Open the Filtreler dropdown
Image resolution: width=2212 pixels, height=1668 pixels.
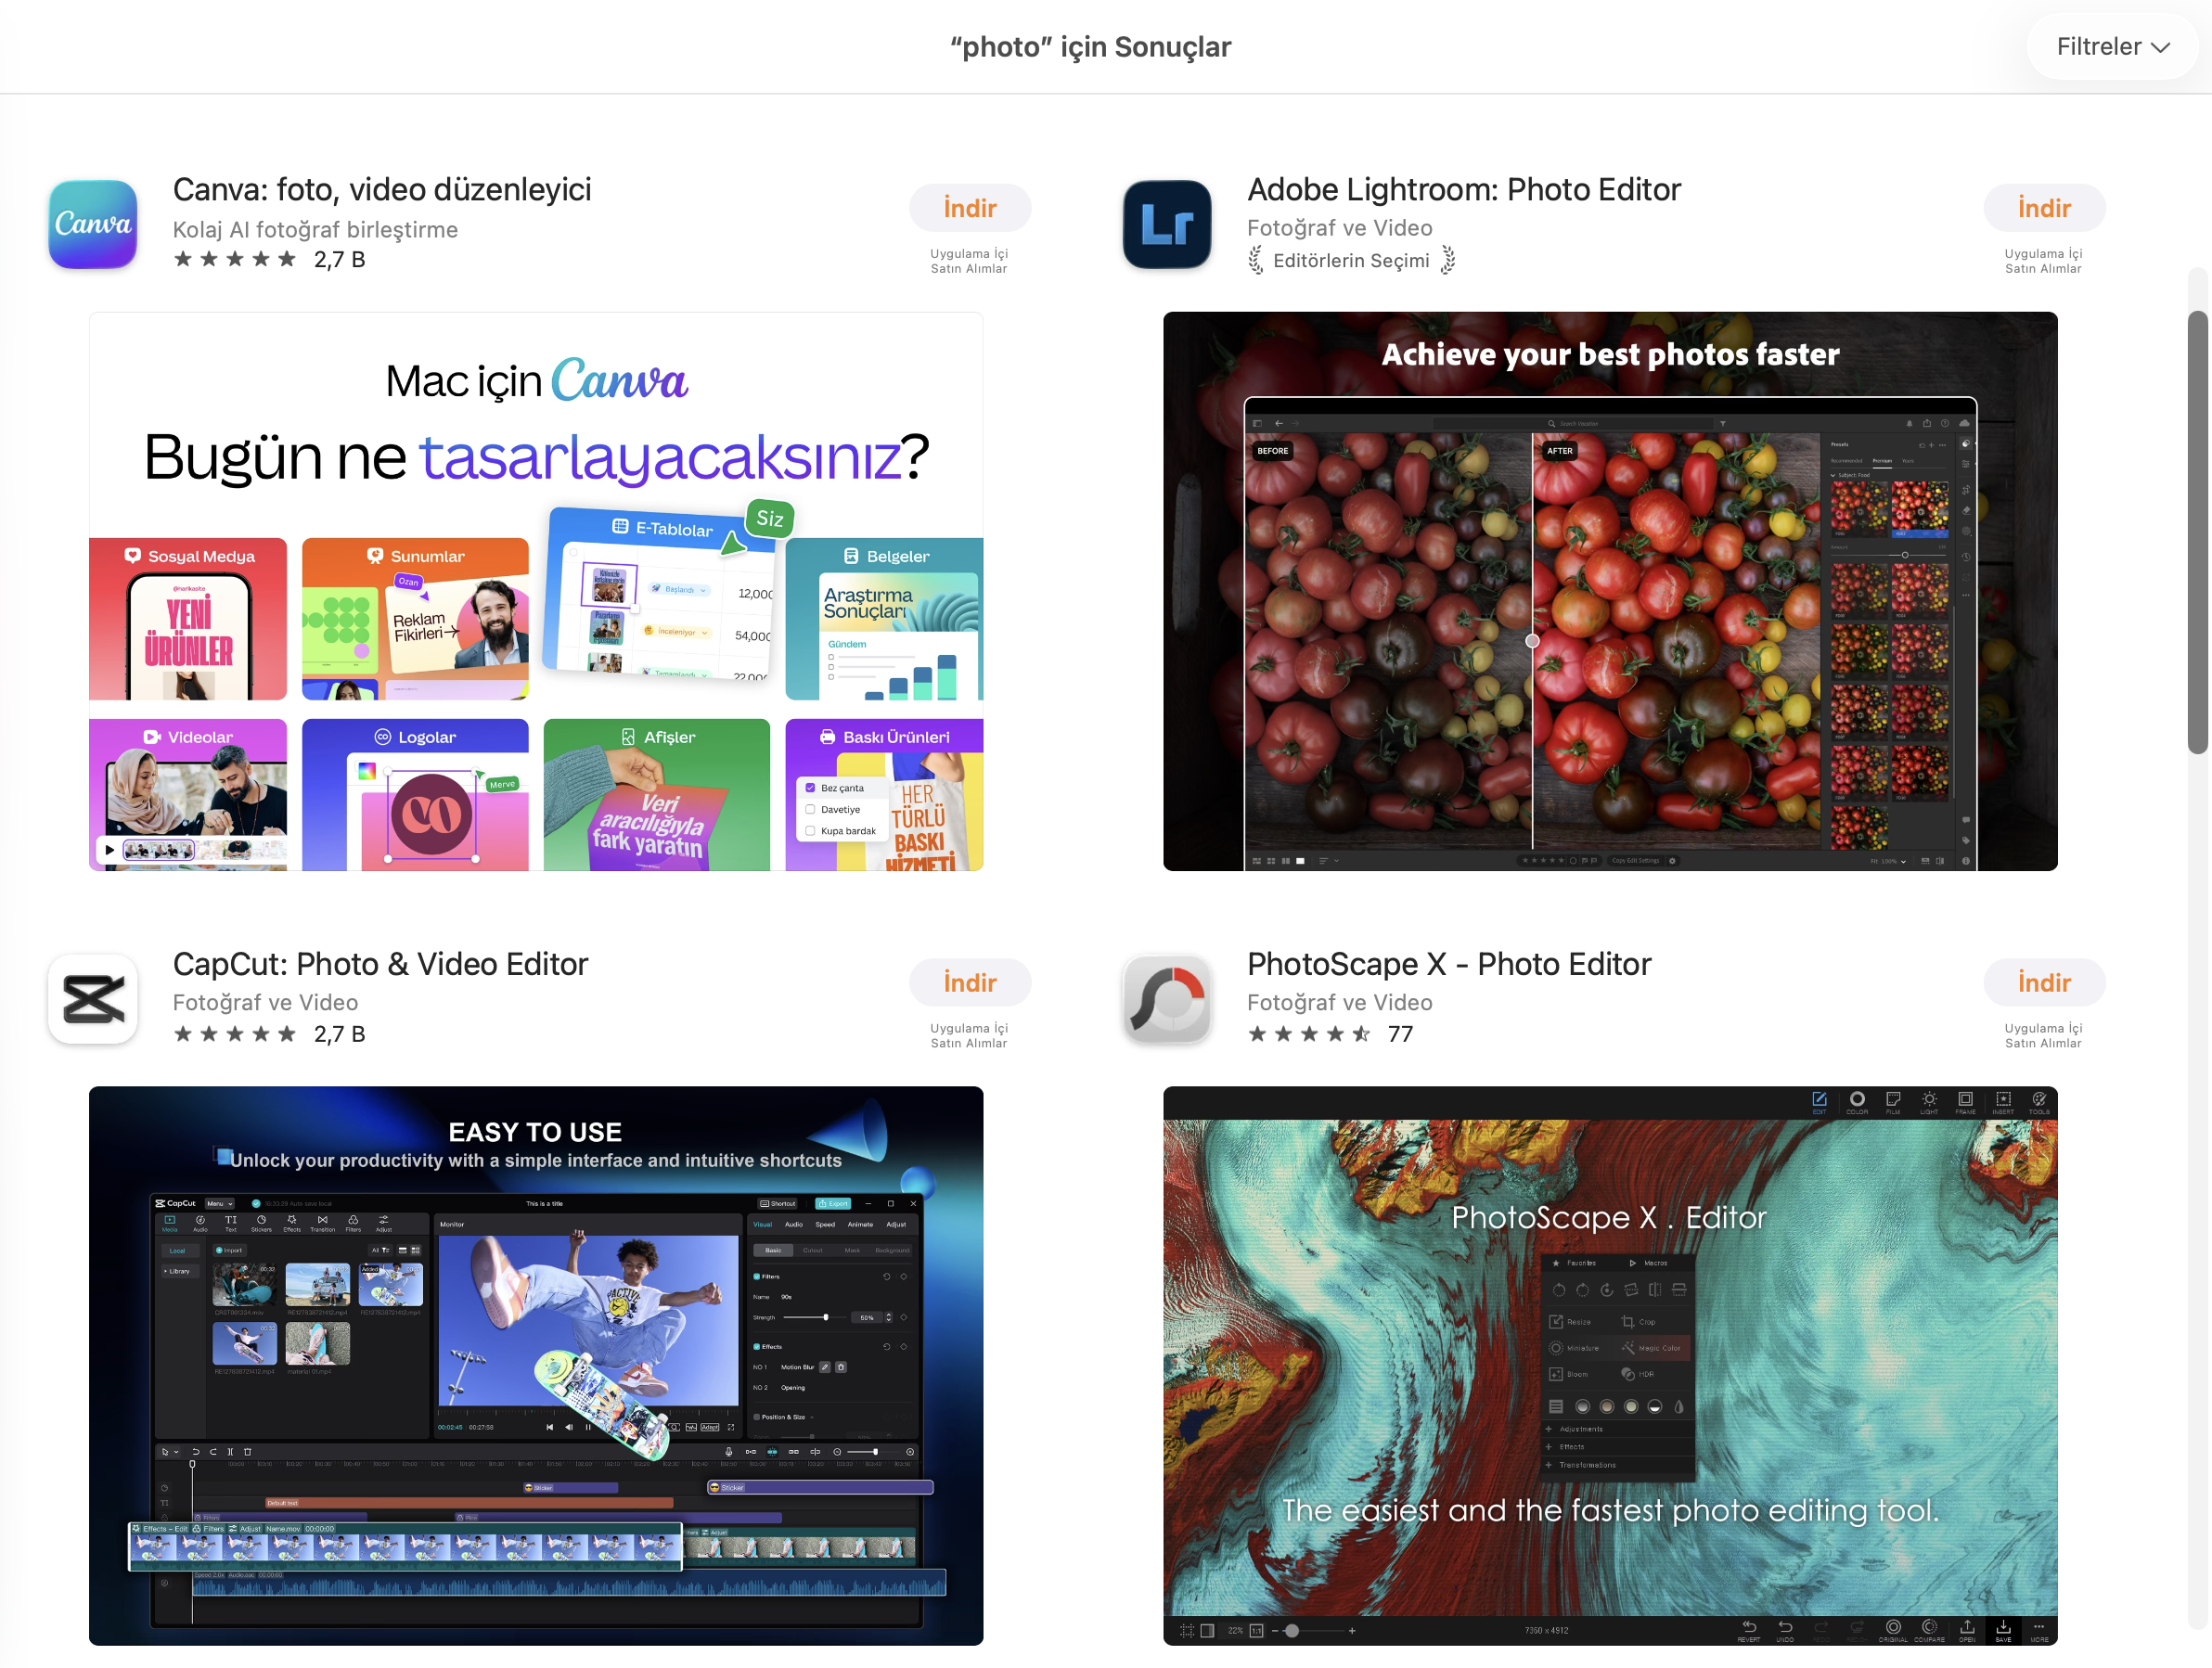coord(2111,46)
